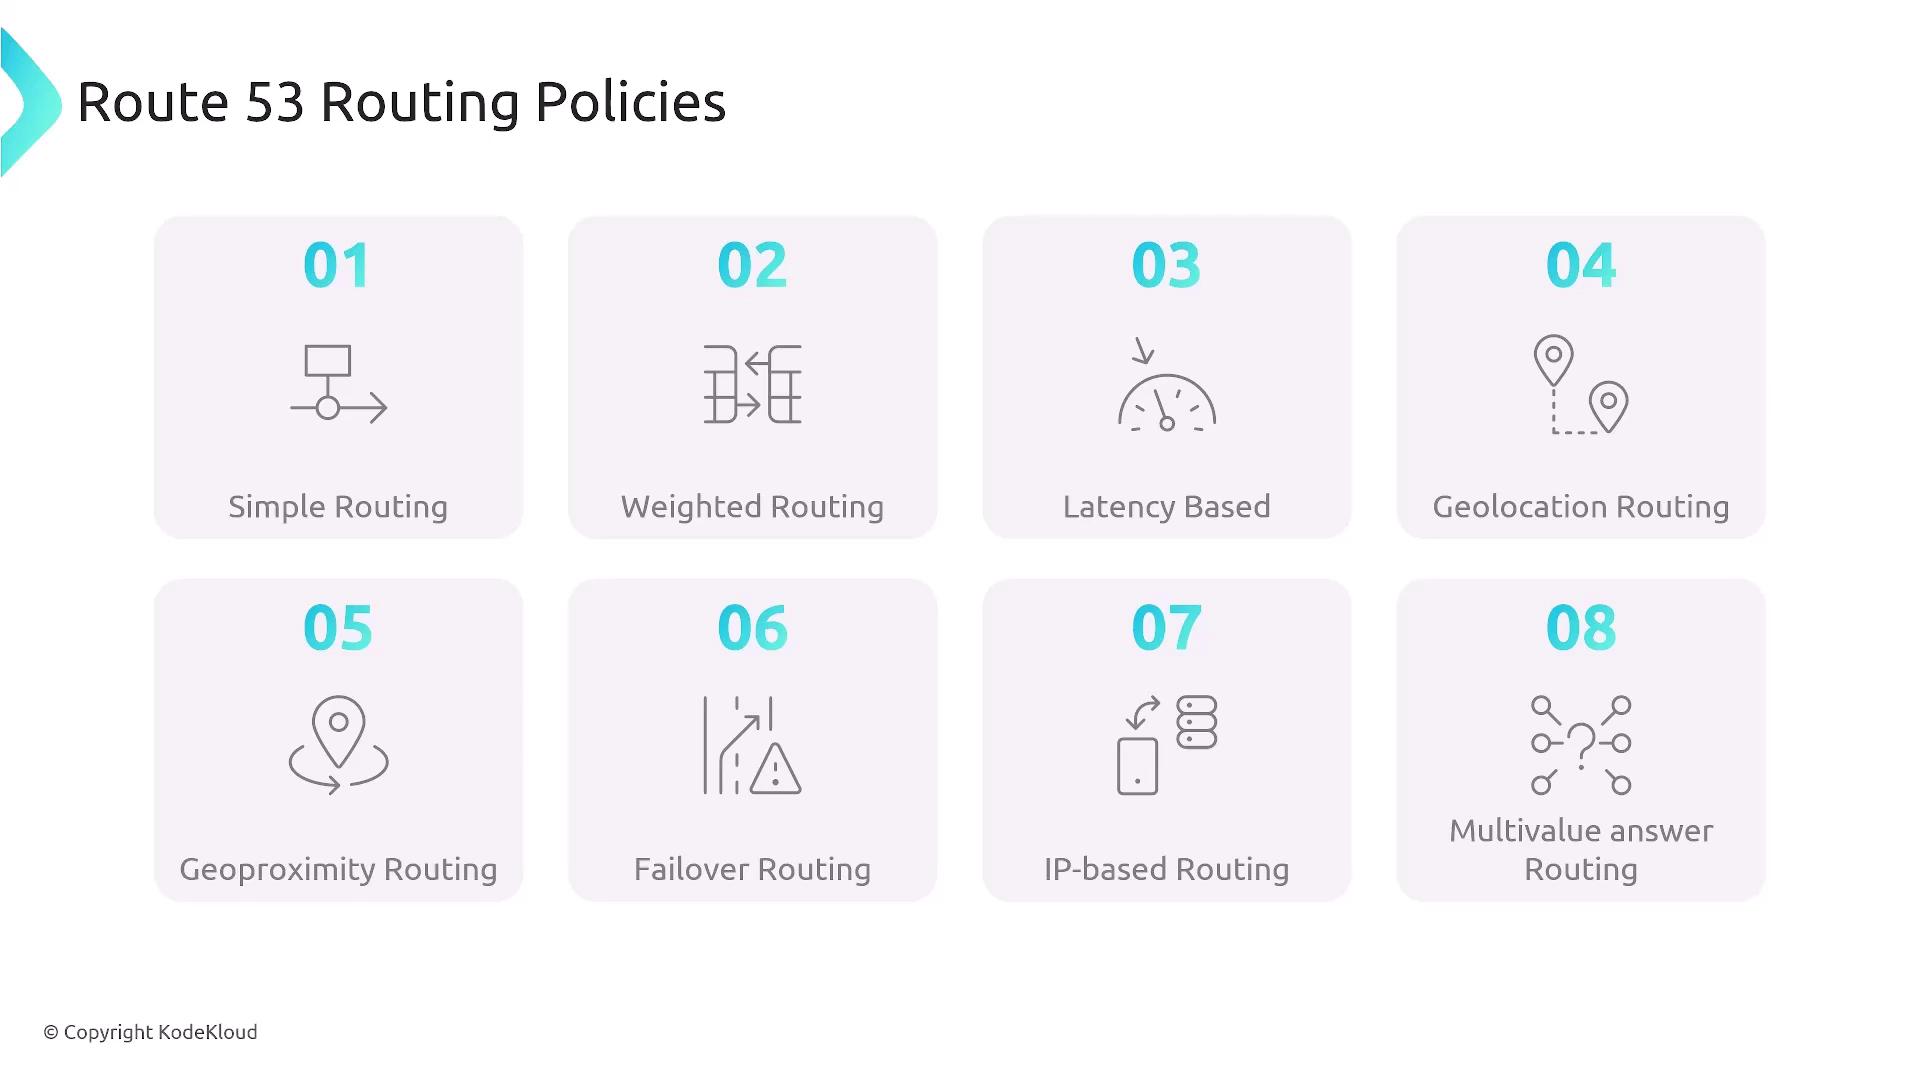Click the Route 53 Routing Policies title
Viewport: 1920px width, 1080px height.
tap(401, 102)
